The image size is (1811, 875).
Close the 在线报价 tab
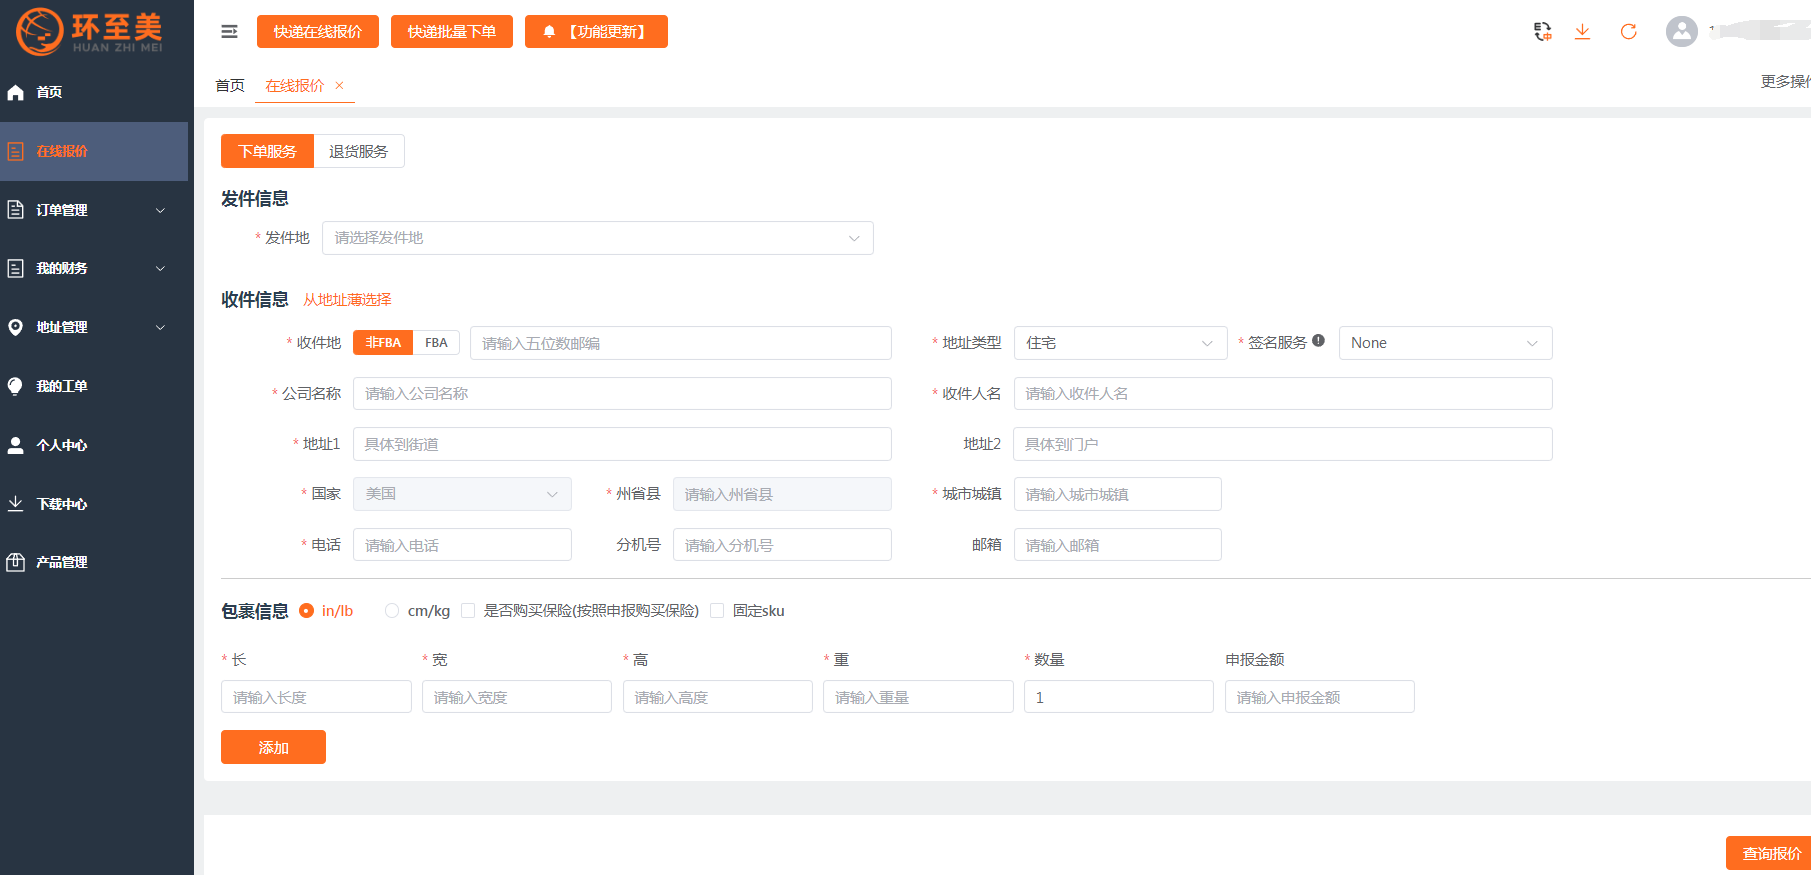(340, 86)
